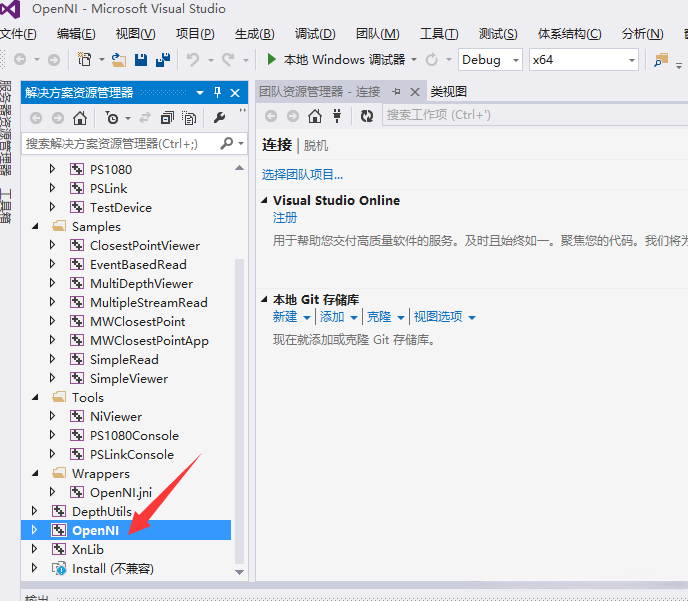Screen dimensions: 688x601
Task: Open the 服务器资源管理器 side tab
Action: [x=5, y=128]
